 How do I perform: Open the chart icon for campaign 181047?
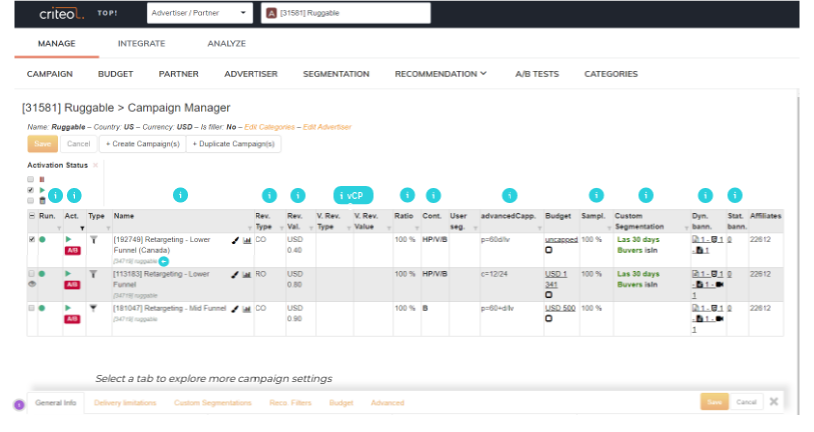pyautogui.click(x=247, y=309)
